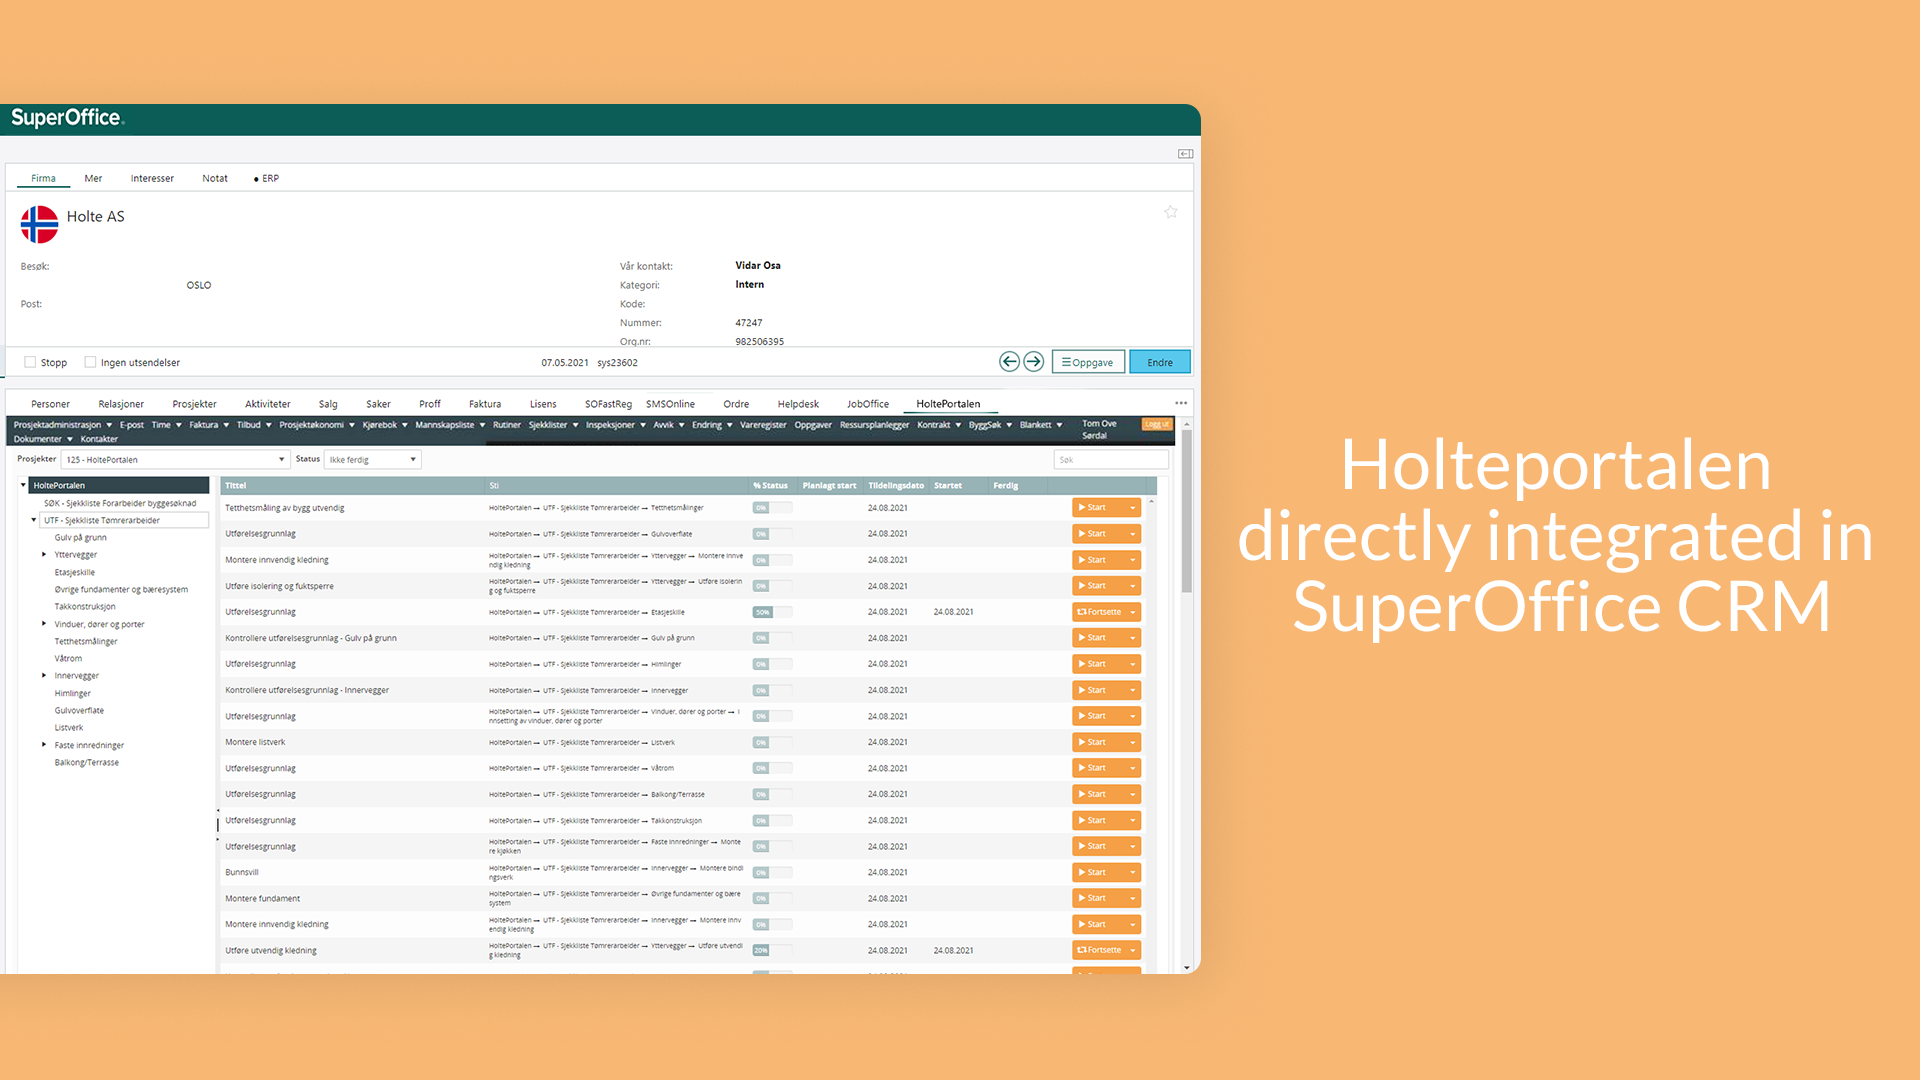Image resolution: width=1920 pixels, height=1080 pixels.
Task: Start task Tetthetsmåling av bygg utvendig
Action: click(1098, 508)
